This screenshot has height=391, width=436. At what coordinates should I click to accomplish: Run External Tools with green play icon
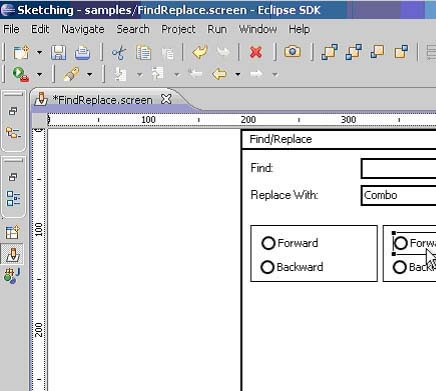tap(20, 74)
